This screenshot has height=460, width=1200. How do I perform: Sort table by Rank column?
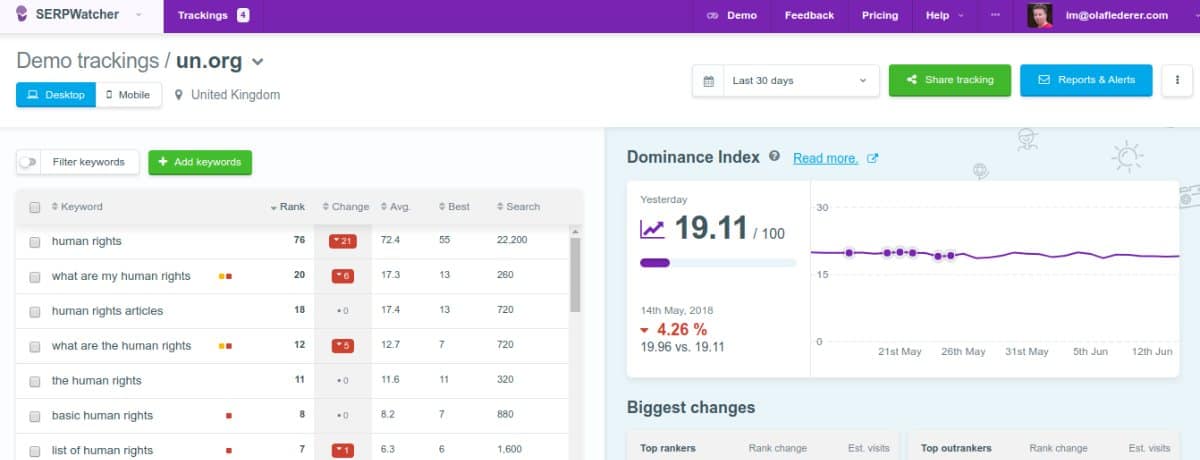coord(288,207)
